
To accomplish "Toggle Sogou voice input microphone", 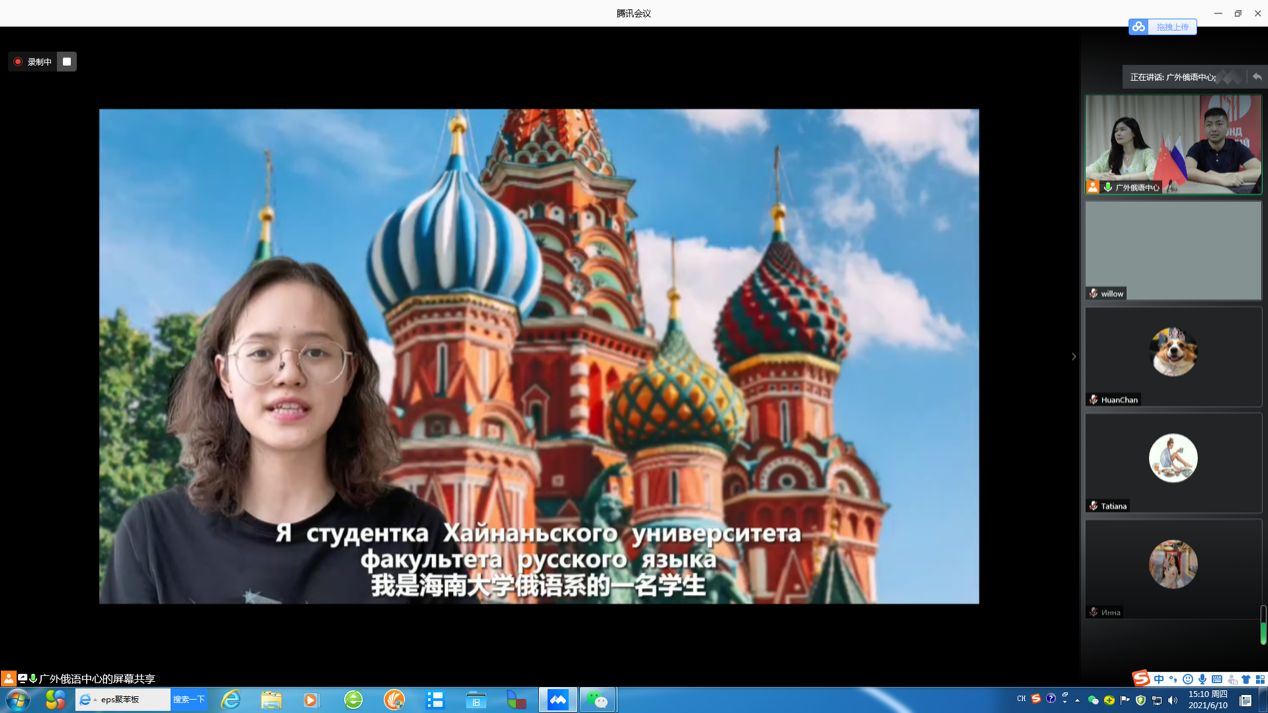I will click(1202, 680).
